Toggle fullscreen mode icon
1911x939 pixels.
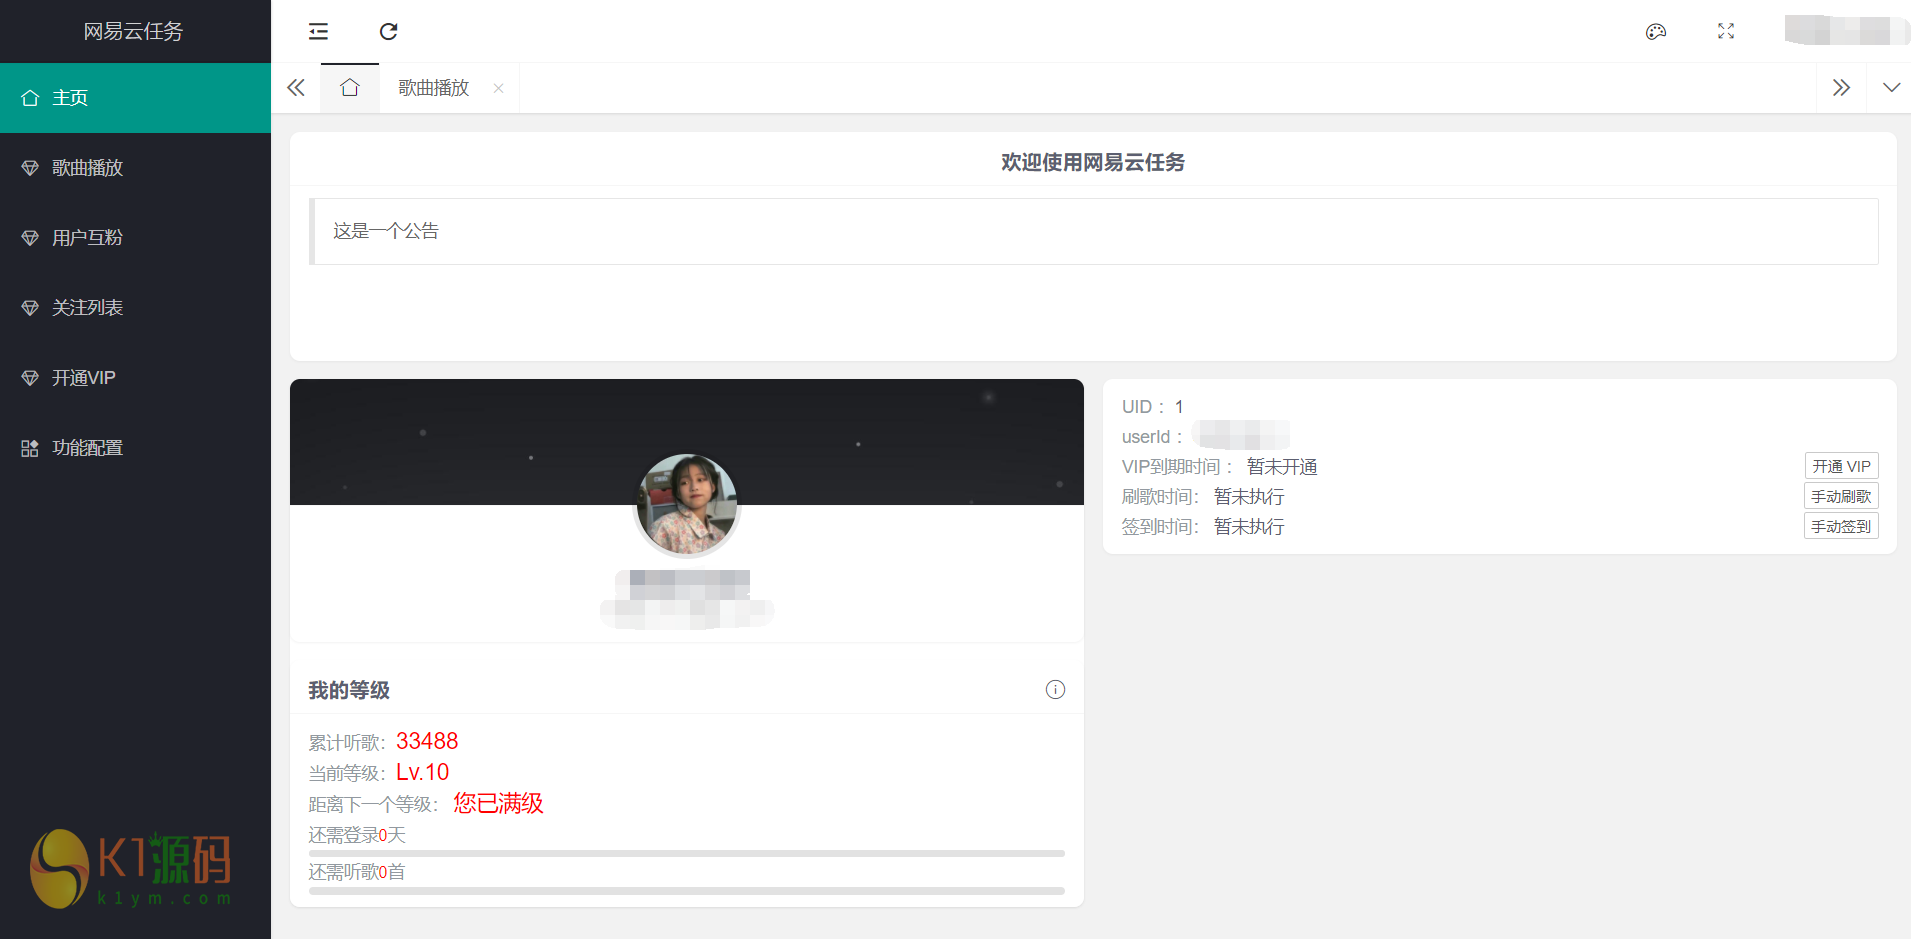click(1726, 32)
